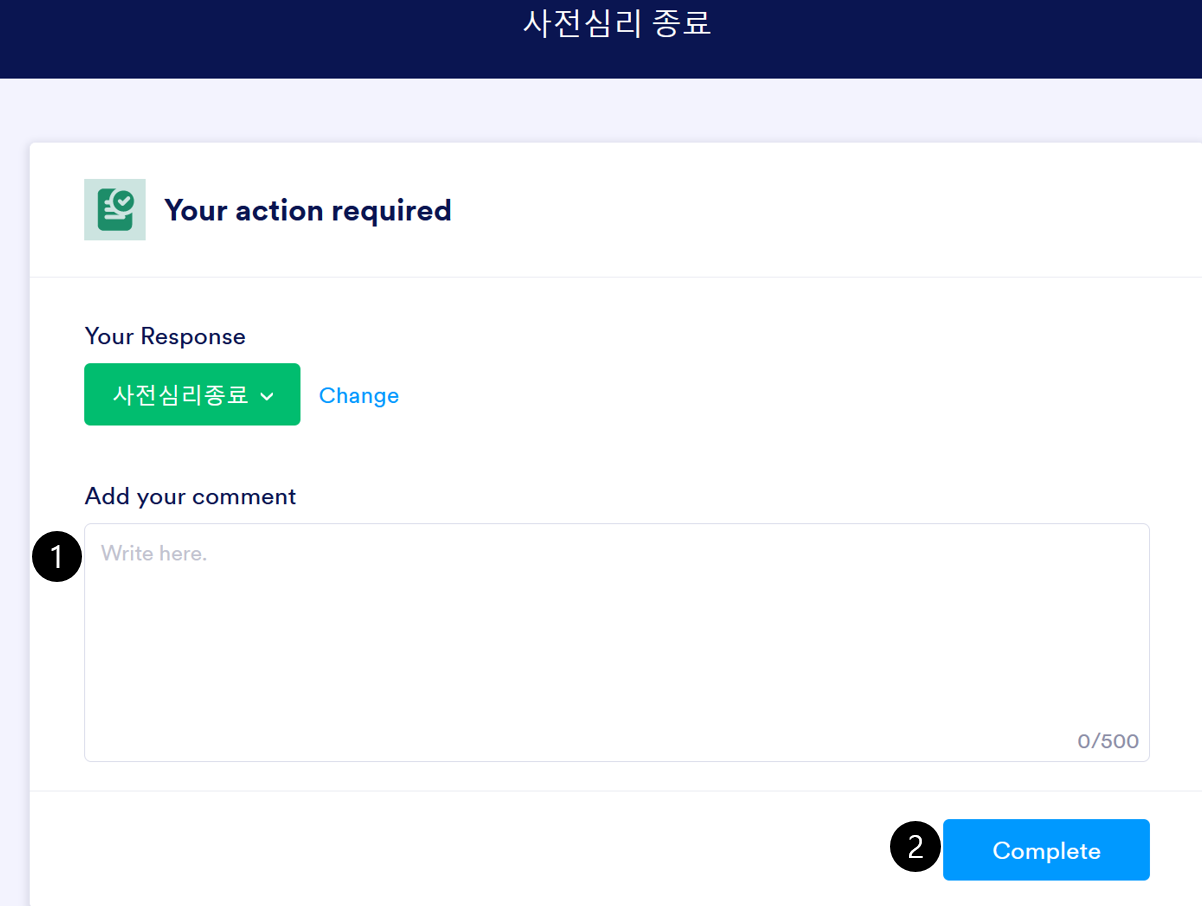Click the checkmark inside the document icon
Screen dimensions: 1202x906
click(124, 200)
